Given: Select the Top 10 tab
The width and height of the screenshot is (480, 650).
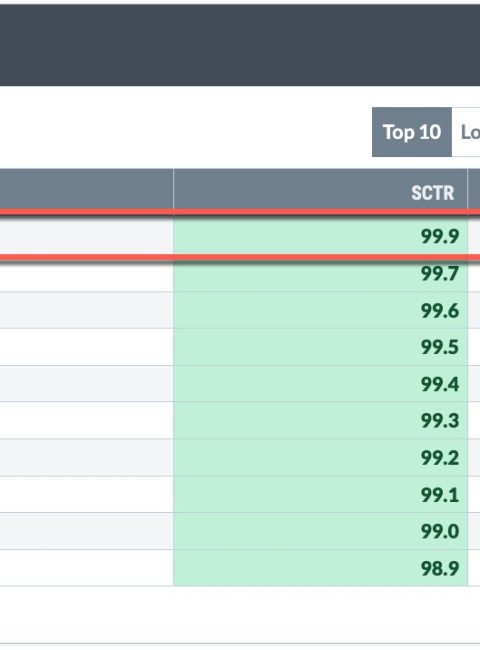Looking at the screenshot, I should (x=412, y=132).
